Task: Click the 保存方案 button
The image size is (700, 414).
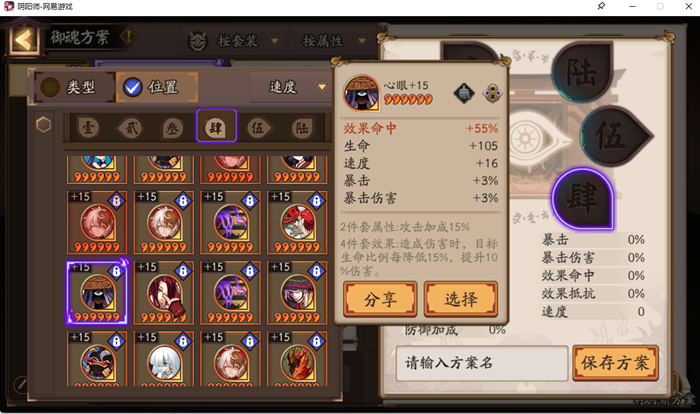Action: pyautogui.click(x=615, y=363)
